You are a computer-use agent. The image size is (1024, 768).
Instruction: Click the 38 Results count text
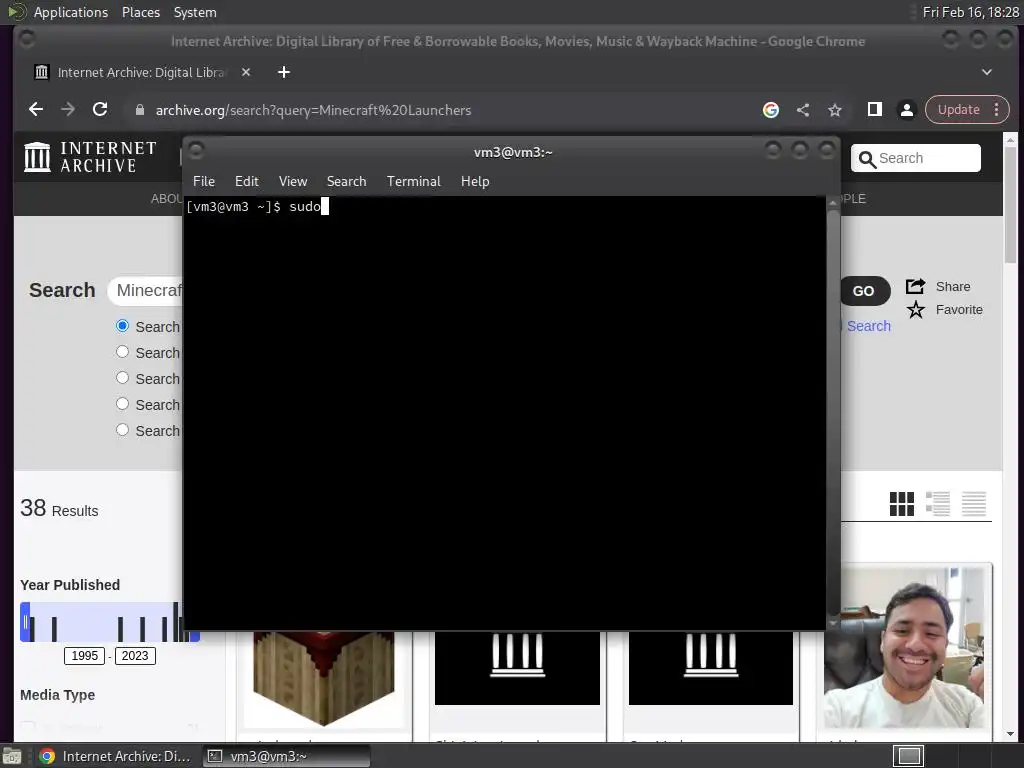[59, 509]
